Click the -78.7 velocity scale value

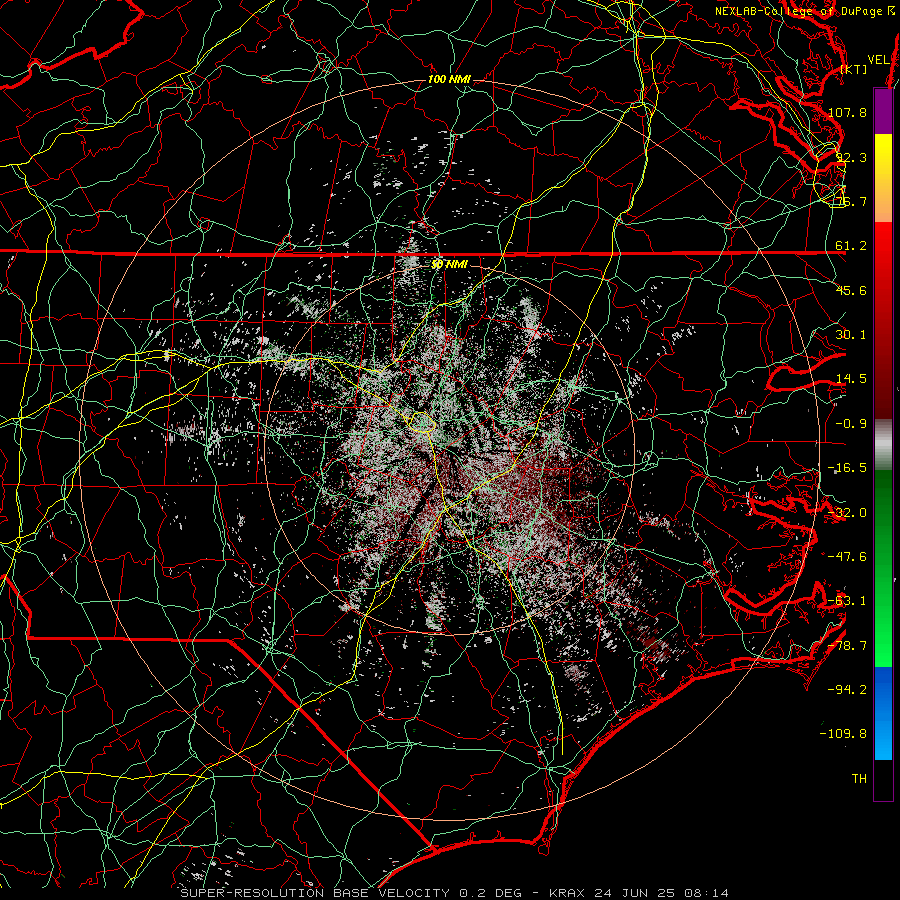(x=847, y=646)
